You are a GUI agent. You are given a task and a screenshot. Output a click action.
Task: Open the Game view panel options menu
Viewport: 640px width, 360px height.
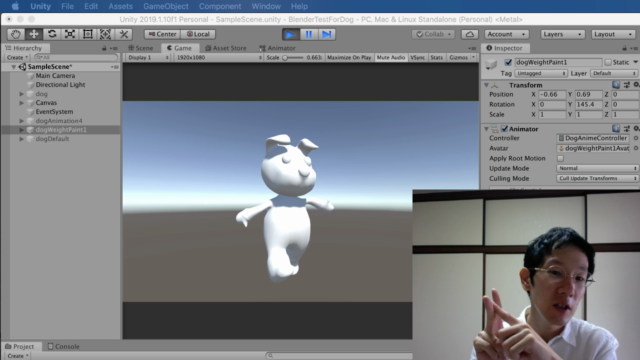point(472,48)
